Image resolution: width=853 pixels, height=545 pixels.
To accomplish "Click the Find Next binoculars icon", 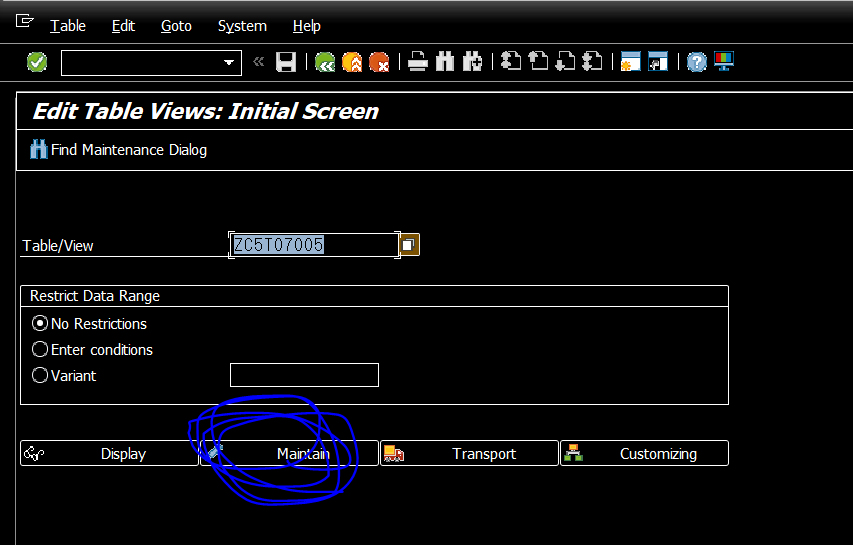I will point(472,61).
